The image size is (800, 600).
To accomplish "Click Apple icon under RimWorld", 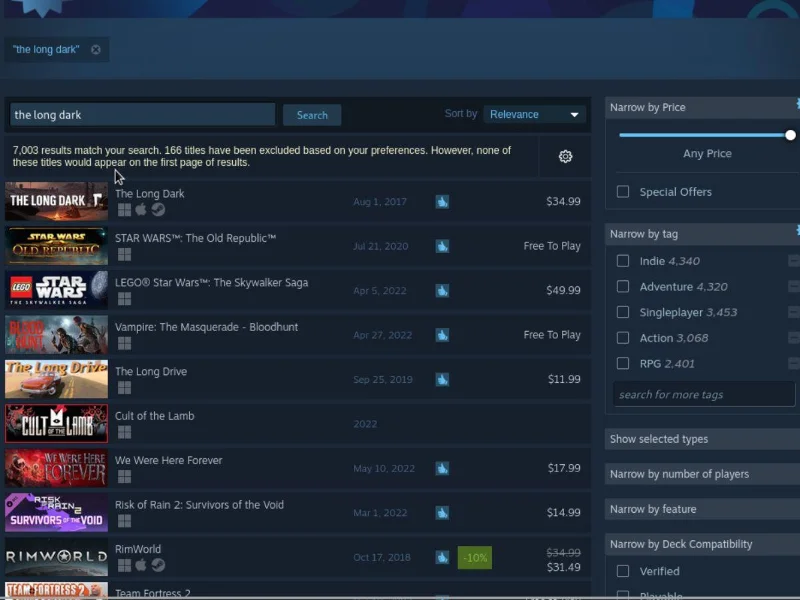I will (141, 565).
